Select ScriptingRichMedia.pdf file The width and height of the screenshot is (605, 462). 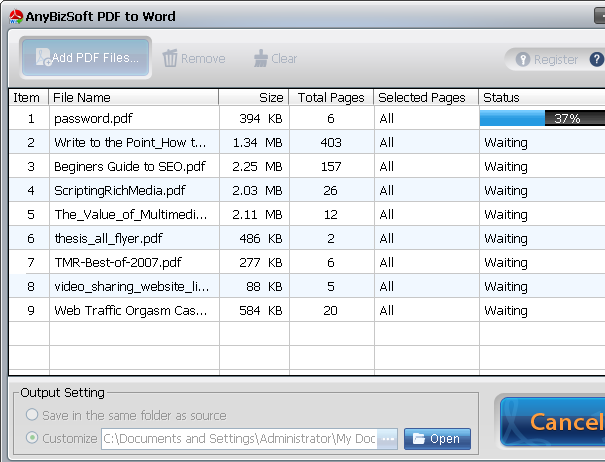click(x=120, y=190)
